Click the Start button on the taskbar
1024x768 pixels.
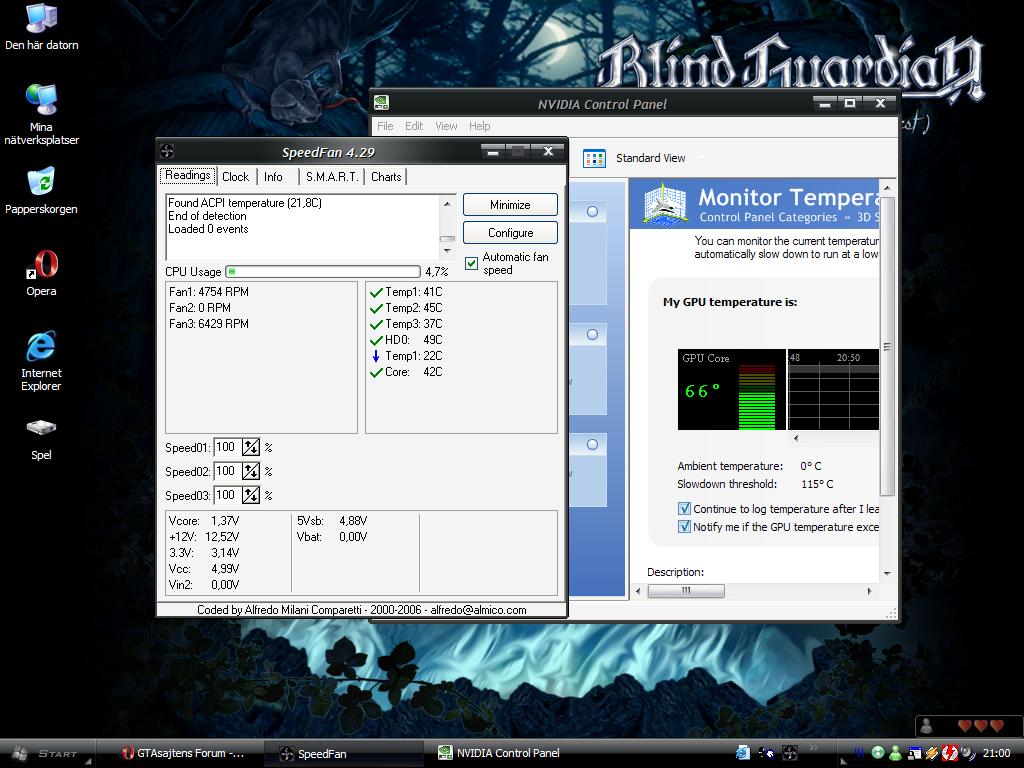pos(47,753)
